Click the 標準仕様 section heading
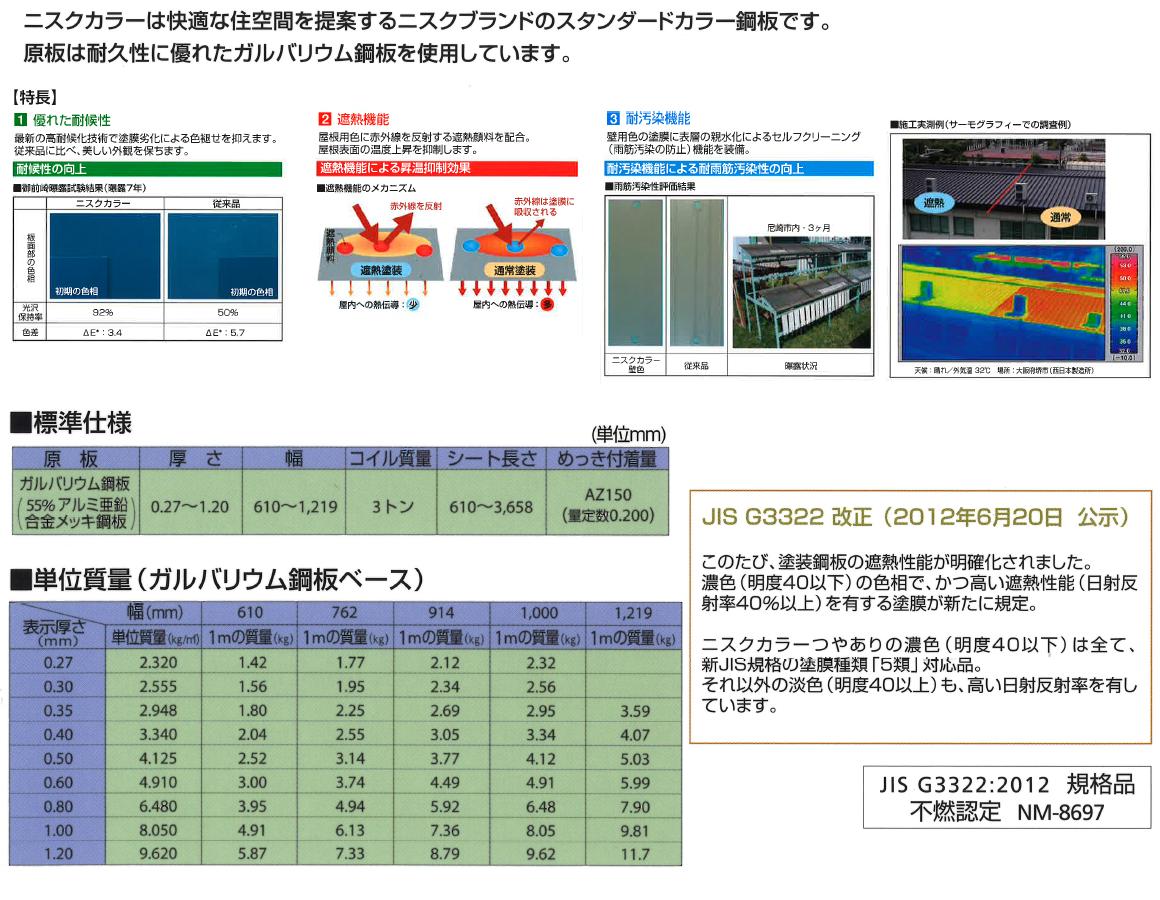The image size is (1160, 900). [72, 423]
